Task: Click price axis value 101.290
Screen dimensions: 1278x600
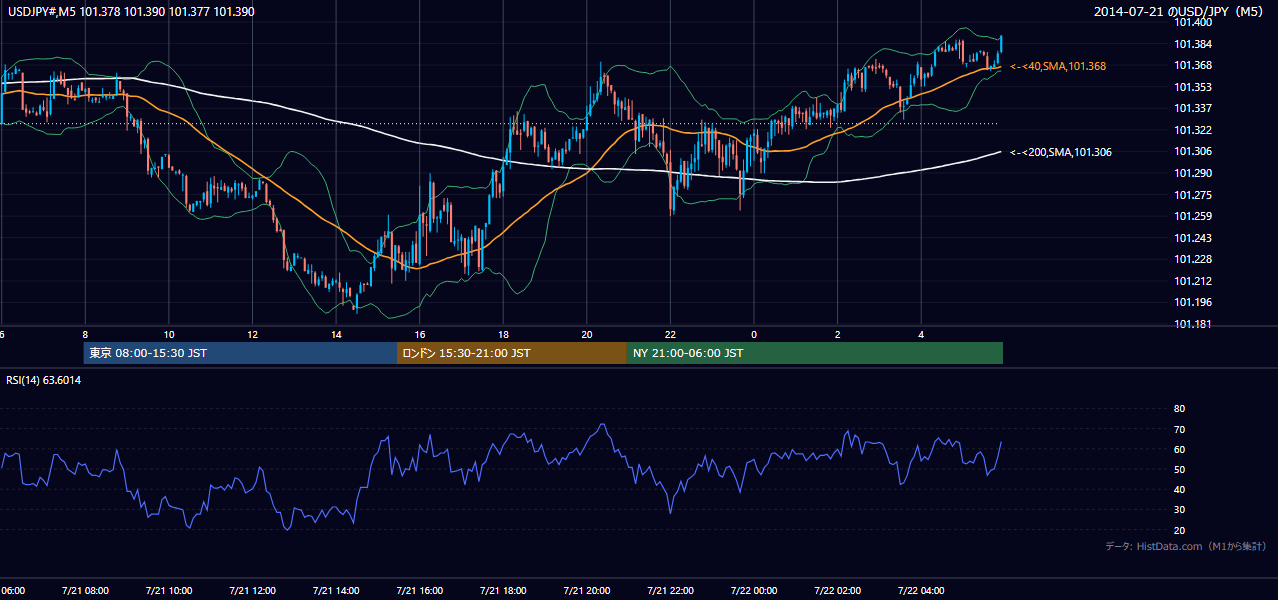Action: point(1193,173)
